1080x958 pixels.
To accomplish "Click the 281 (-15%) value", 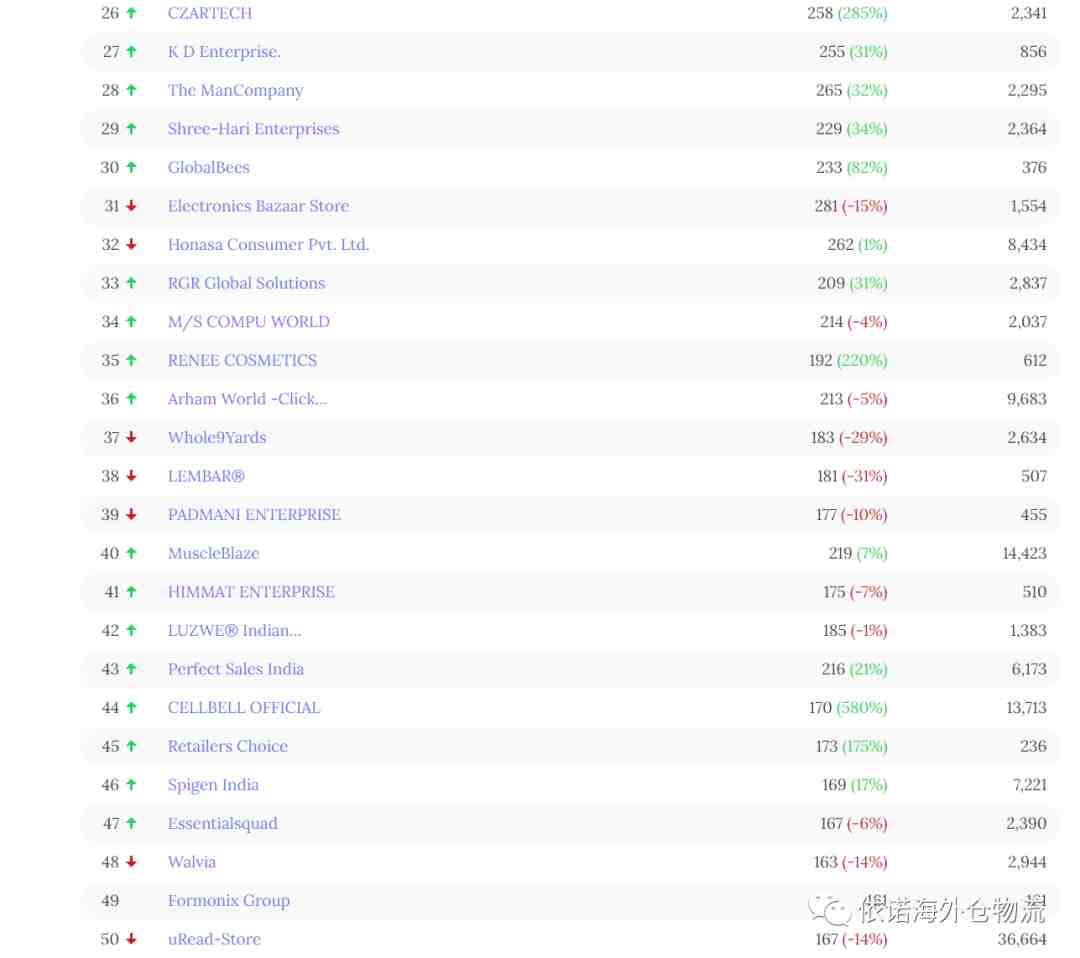I will [851, 206].
